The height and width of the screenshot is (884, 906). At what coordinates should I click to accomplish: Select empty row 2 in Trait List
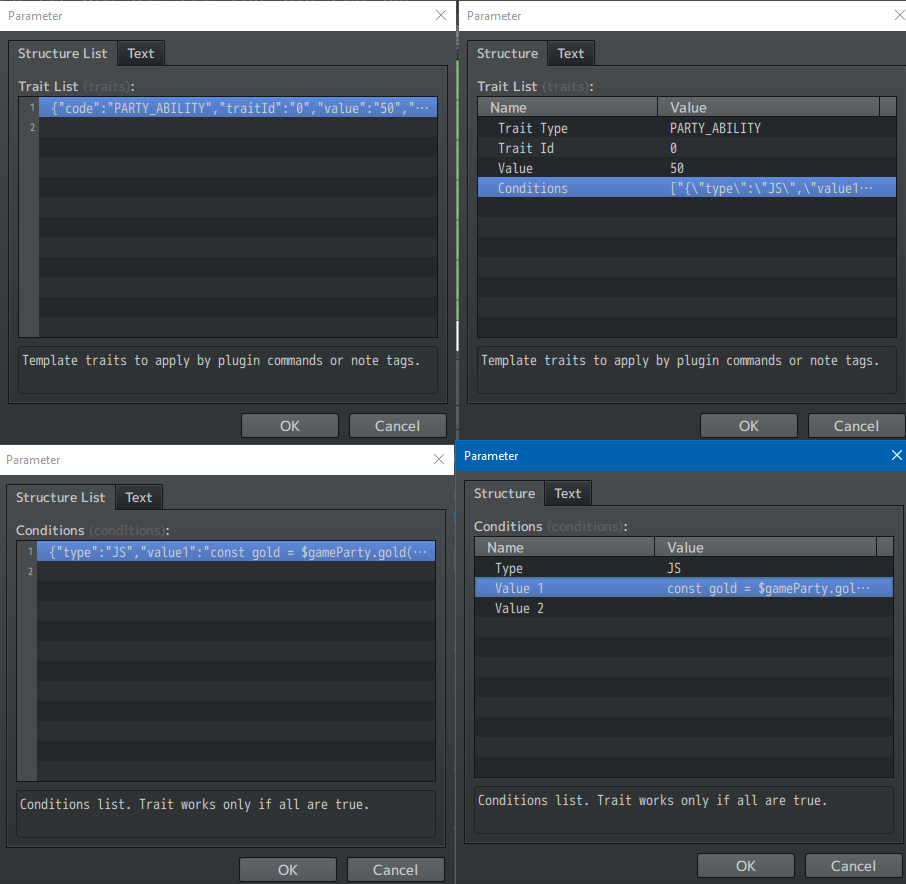click(x=238, y=127)
